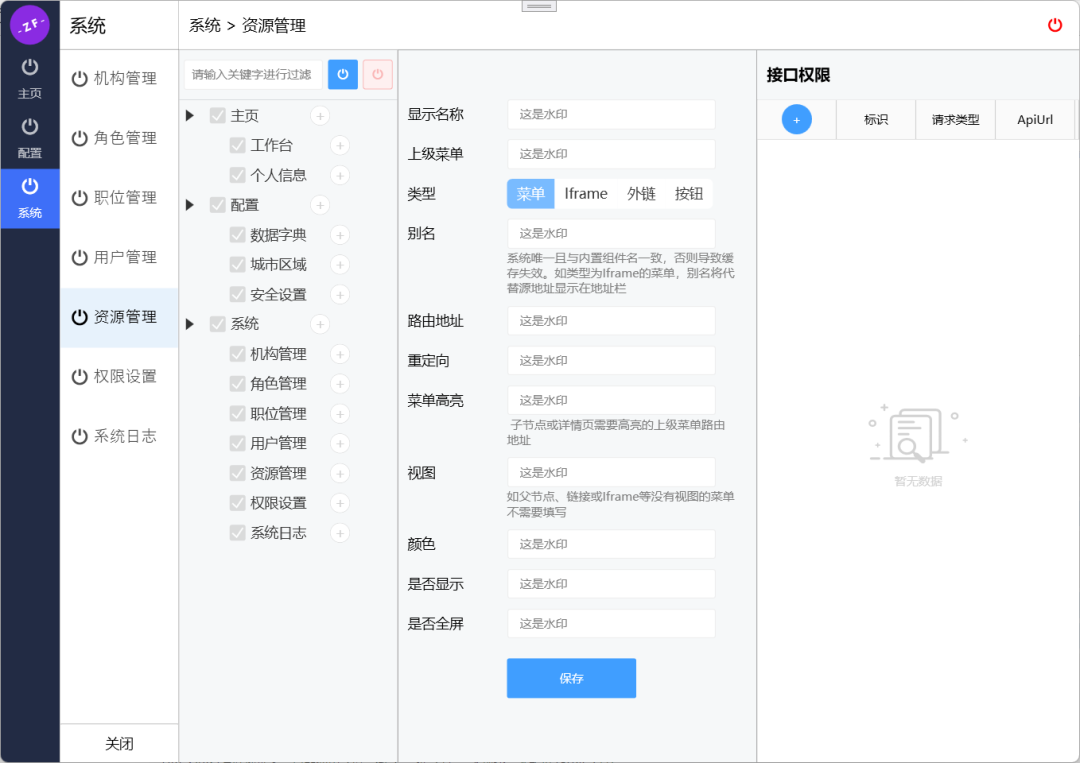
Task: Add an interface permission with blue plus button
Action: tap(796, 120)
